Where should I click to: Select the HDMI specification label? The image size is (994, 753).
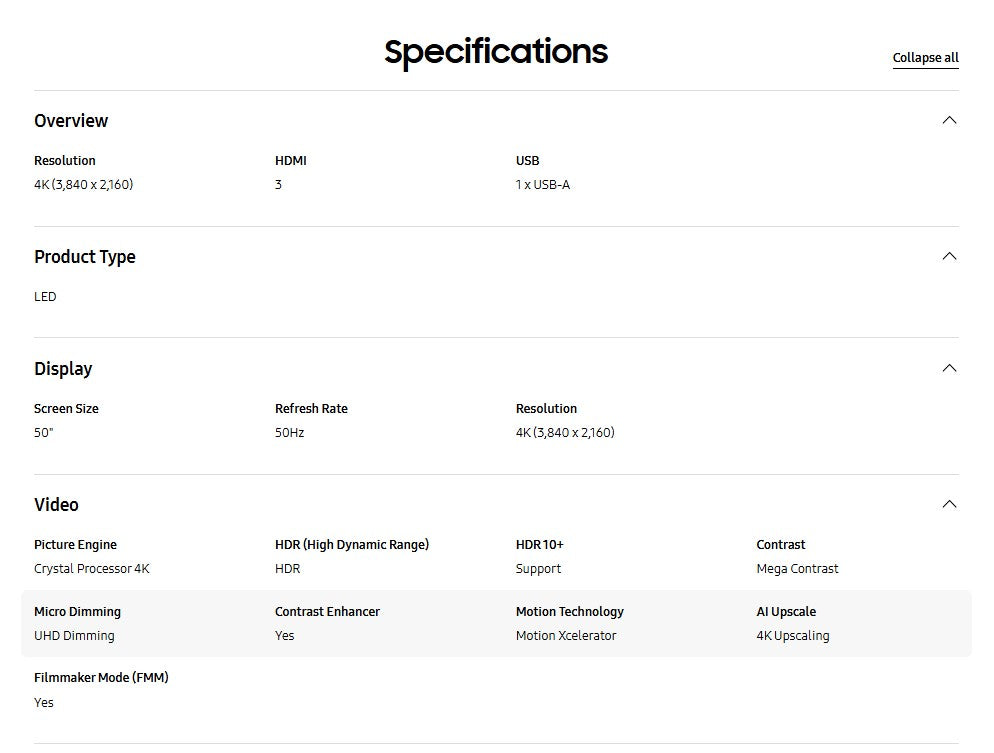(x=291, y=161)
